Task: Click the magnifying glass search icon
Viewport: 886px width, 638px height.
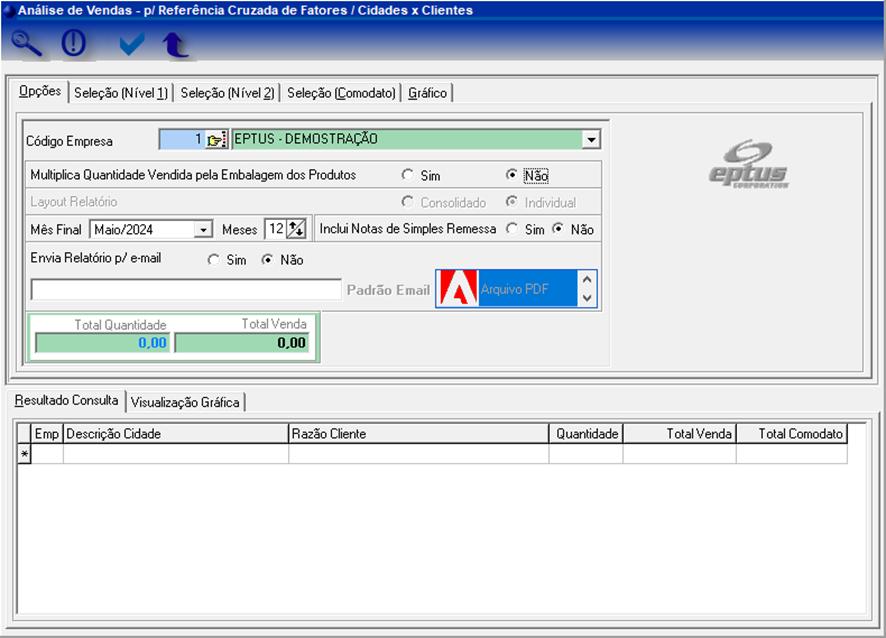Action: coord(27,45)
